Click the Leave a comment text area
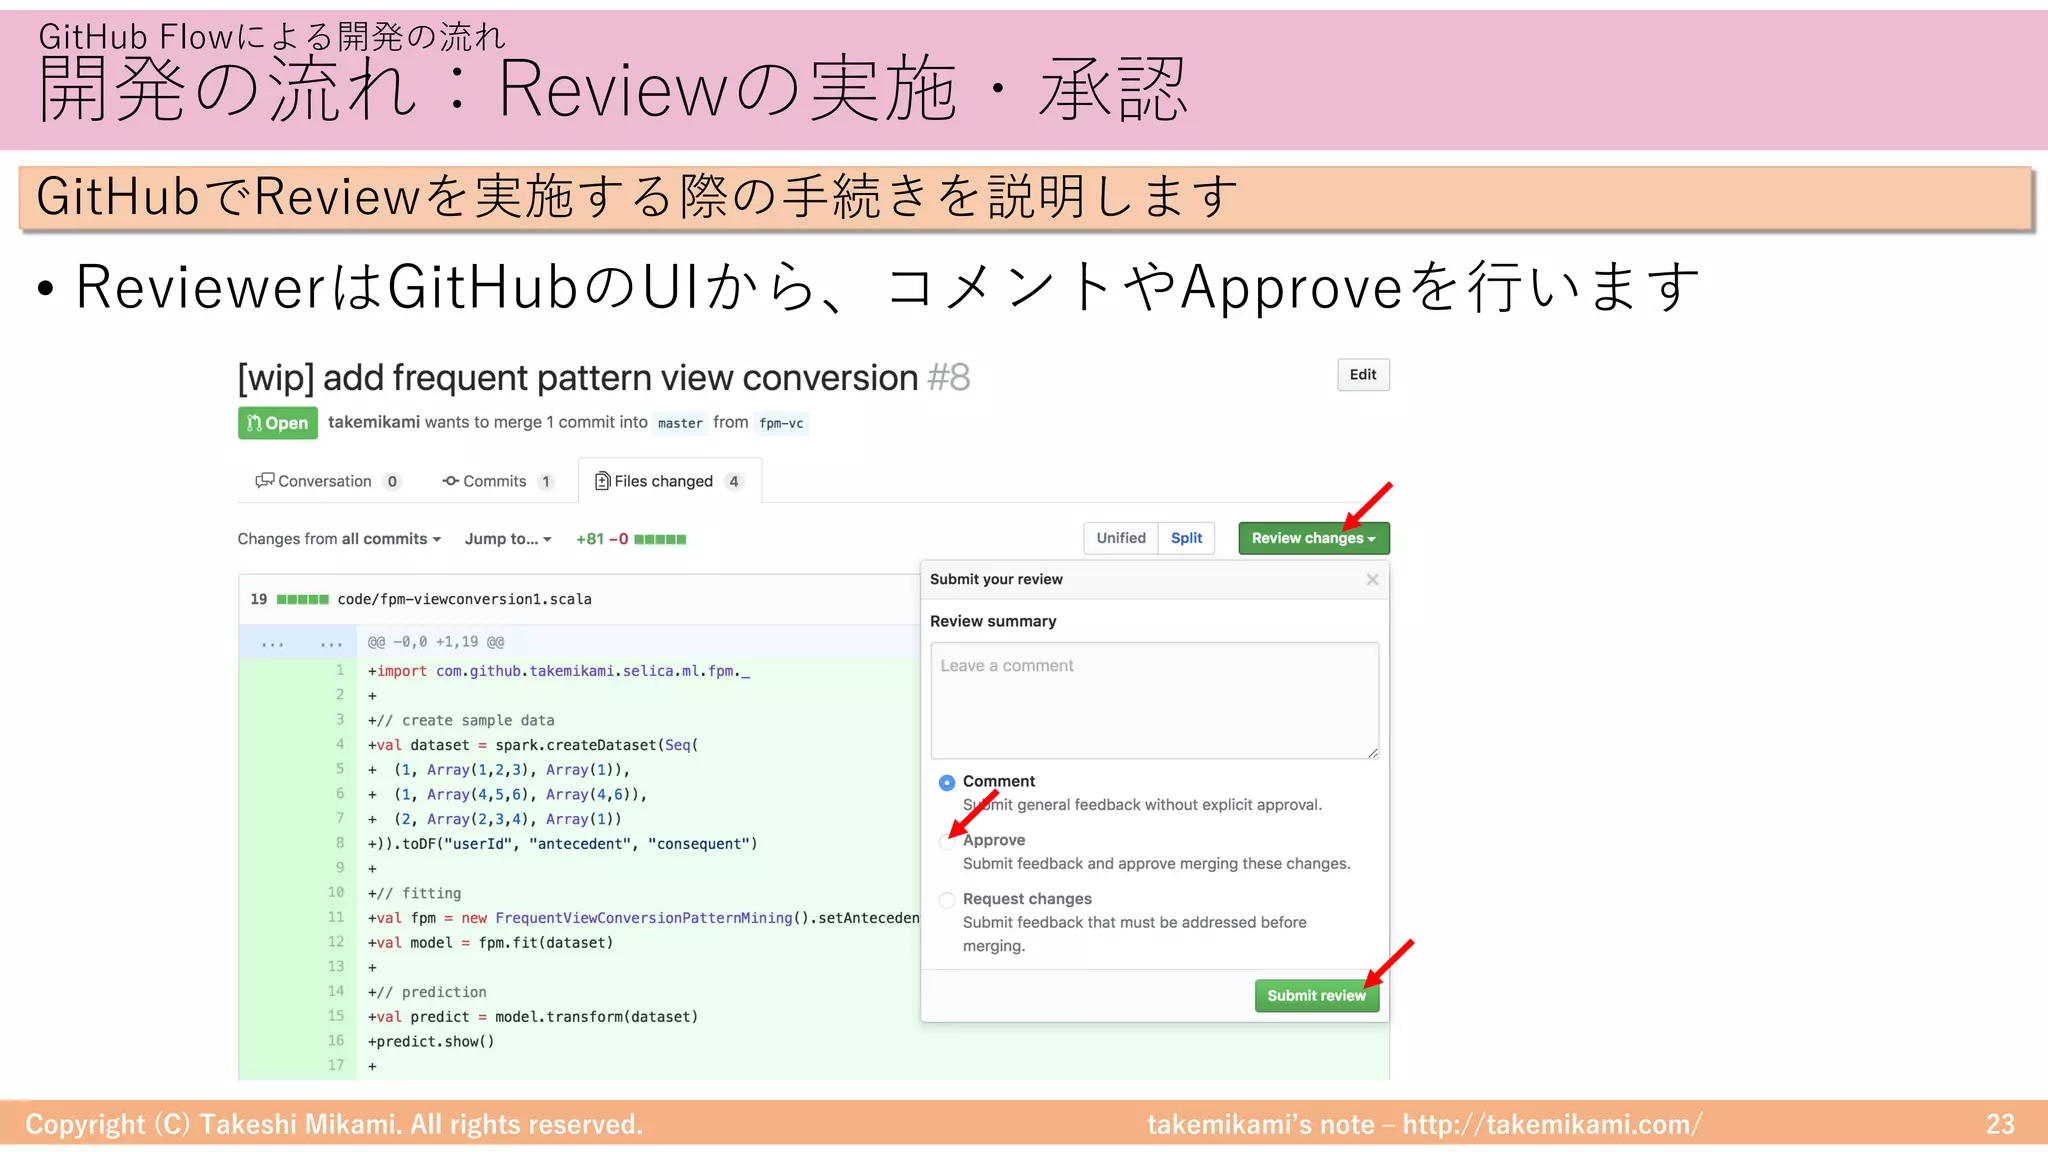 1155,700
